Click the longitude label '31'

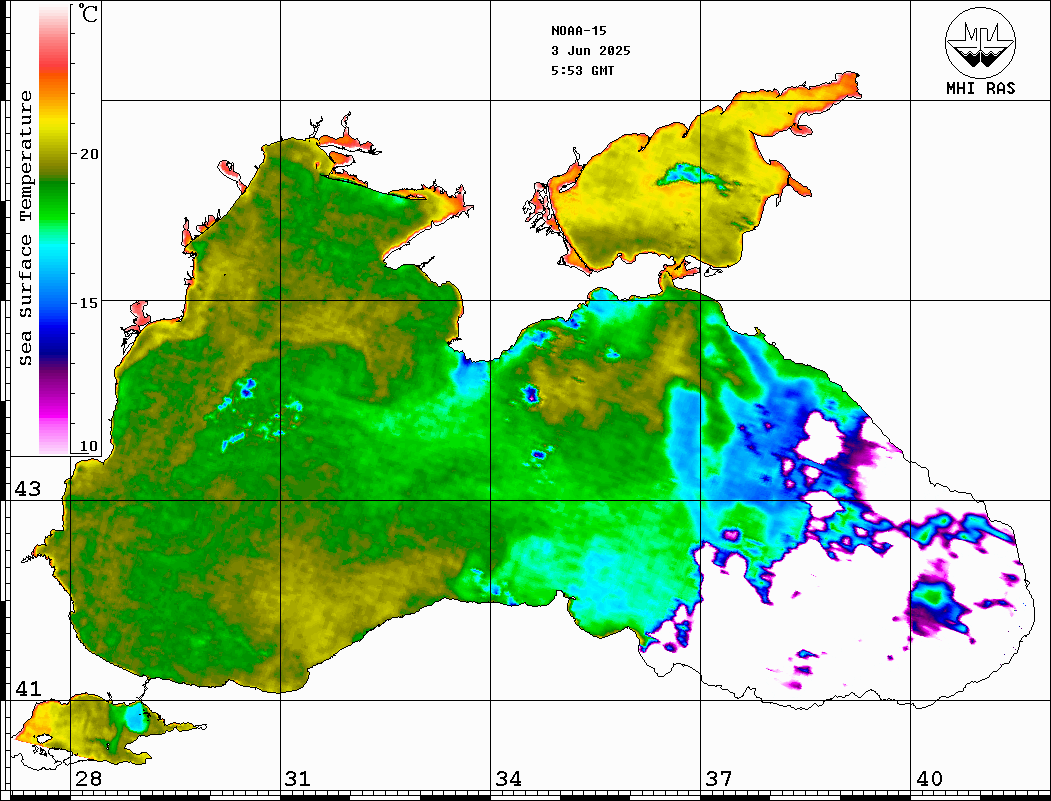click(x=298, y=779)
